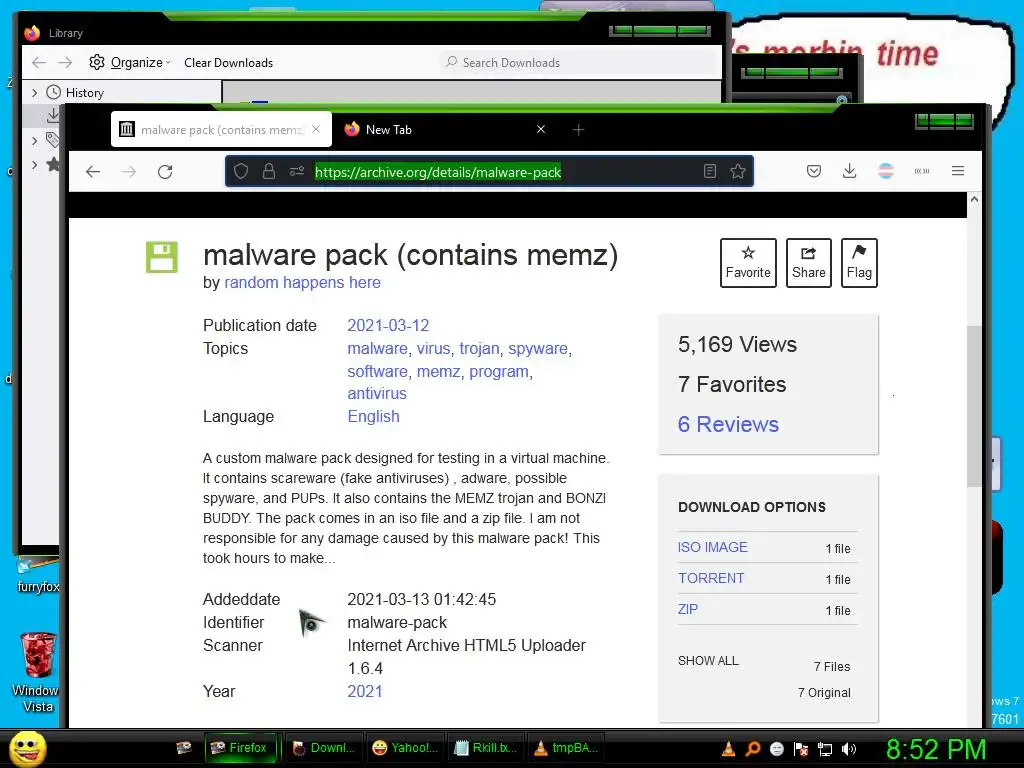Screen dimensions: 1024x768
Task: Click the extension icon next to the menu button
Action: click(921, 171)
